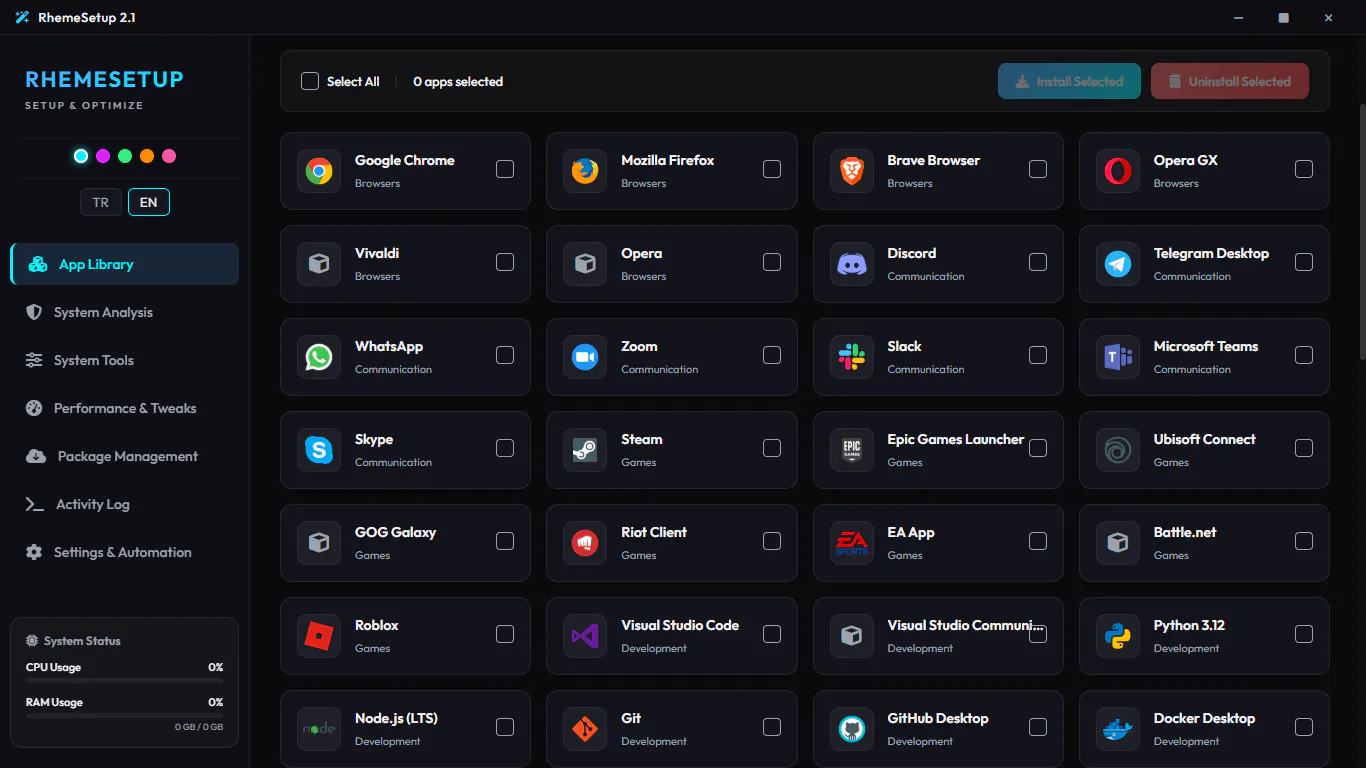The width and height of the screenshot is (1366, 768).
Task: Click the Mozilla Firefox logo icon
Action: (585, 171)
